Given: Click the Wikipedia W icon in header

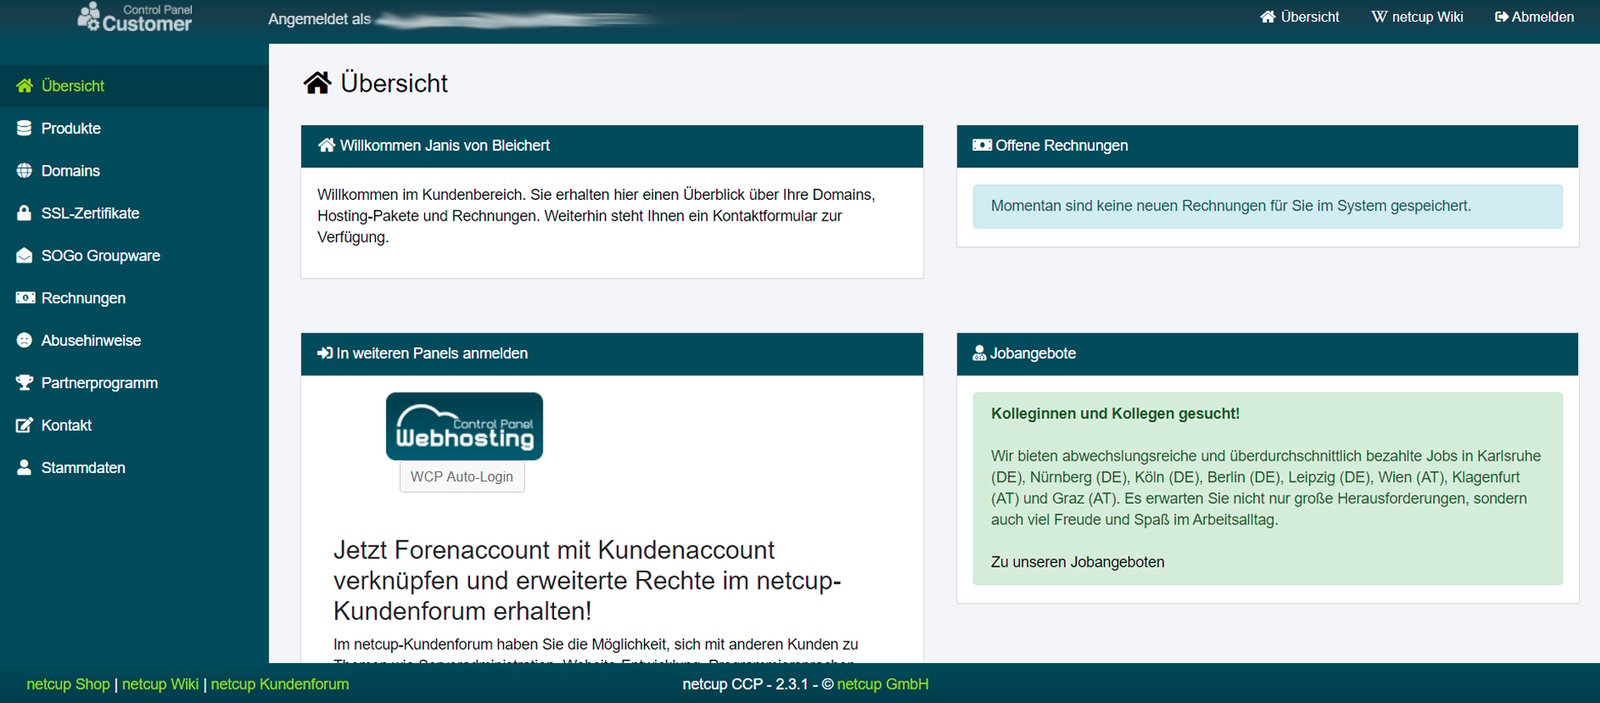Looking at the screenshot, I should [1379, 17].
